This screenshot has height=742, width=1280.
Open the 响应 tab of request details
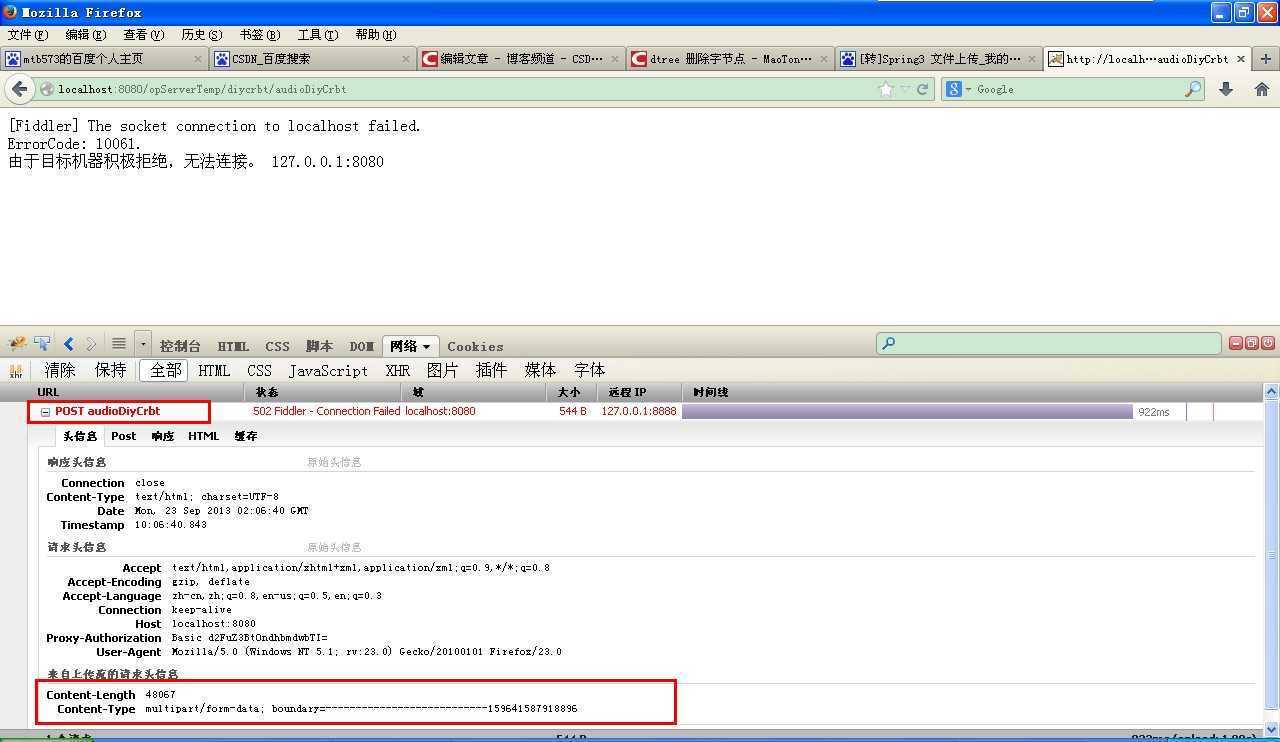point(162,436)
